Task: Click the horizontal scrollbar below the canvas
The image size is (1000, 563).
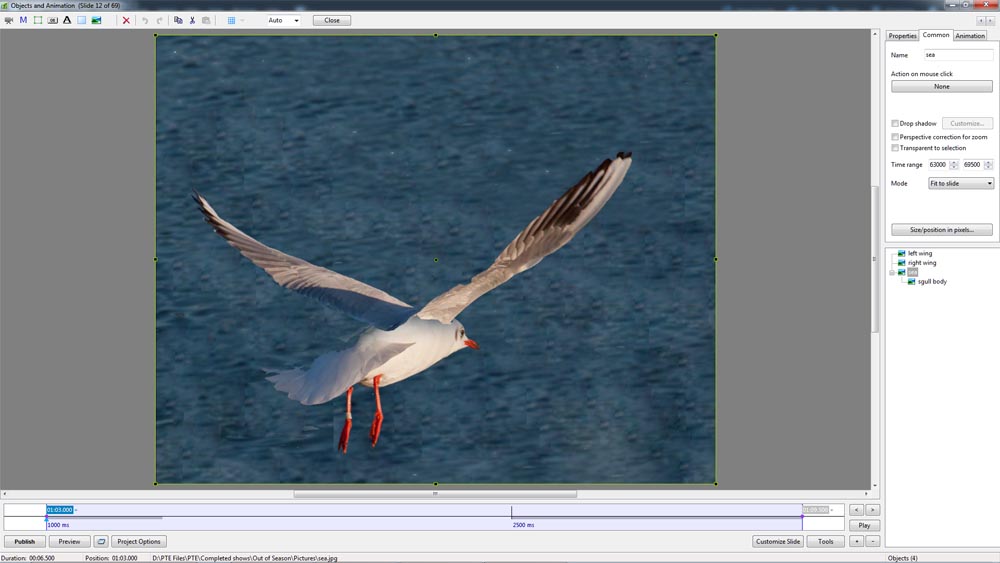Action: [x=435, y=494]
